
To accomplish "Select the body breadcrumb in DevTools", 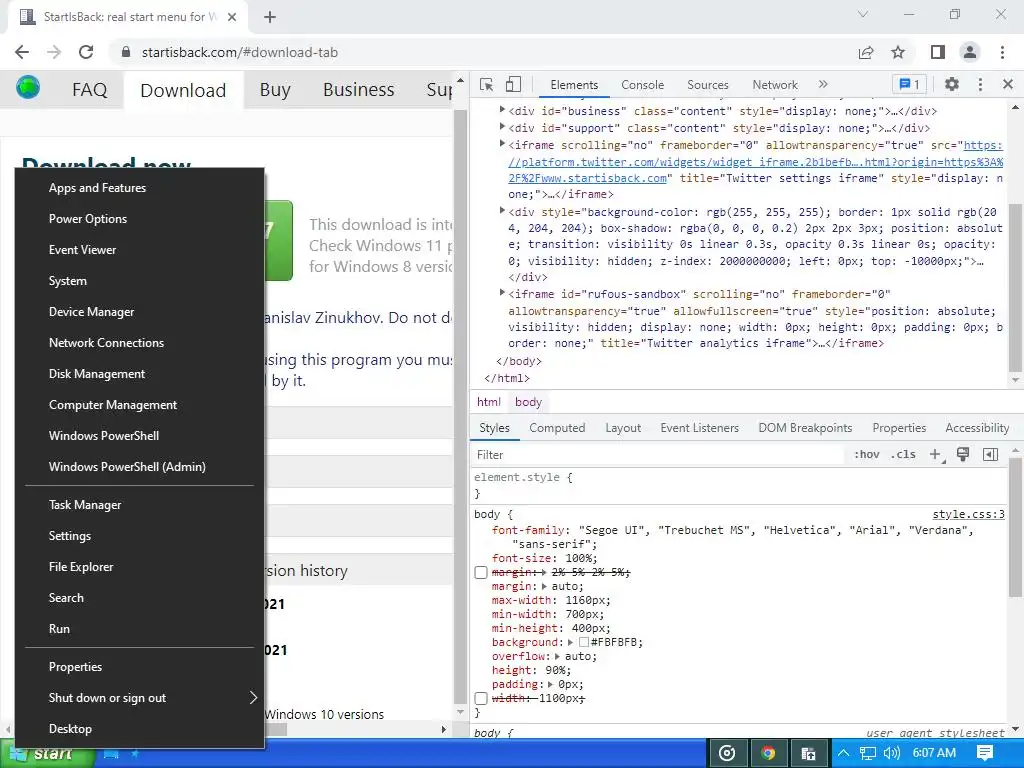I will coord(528,402).
